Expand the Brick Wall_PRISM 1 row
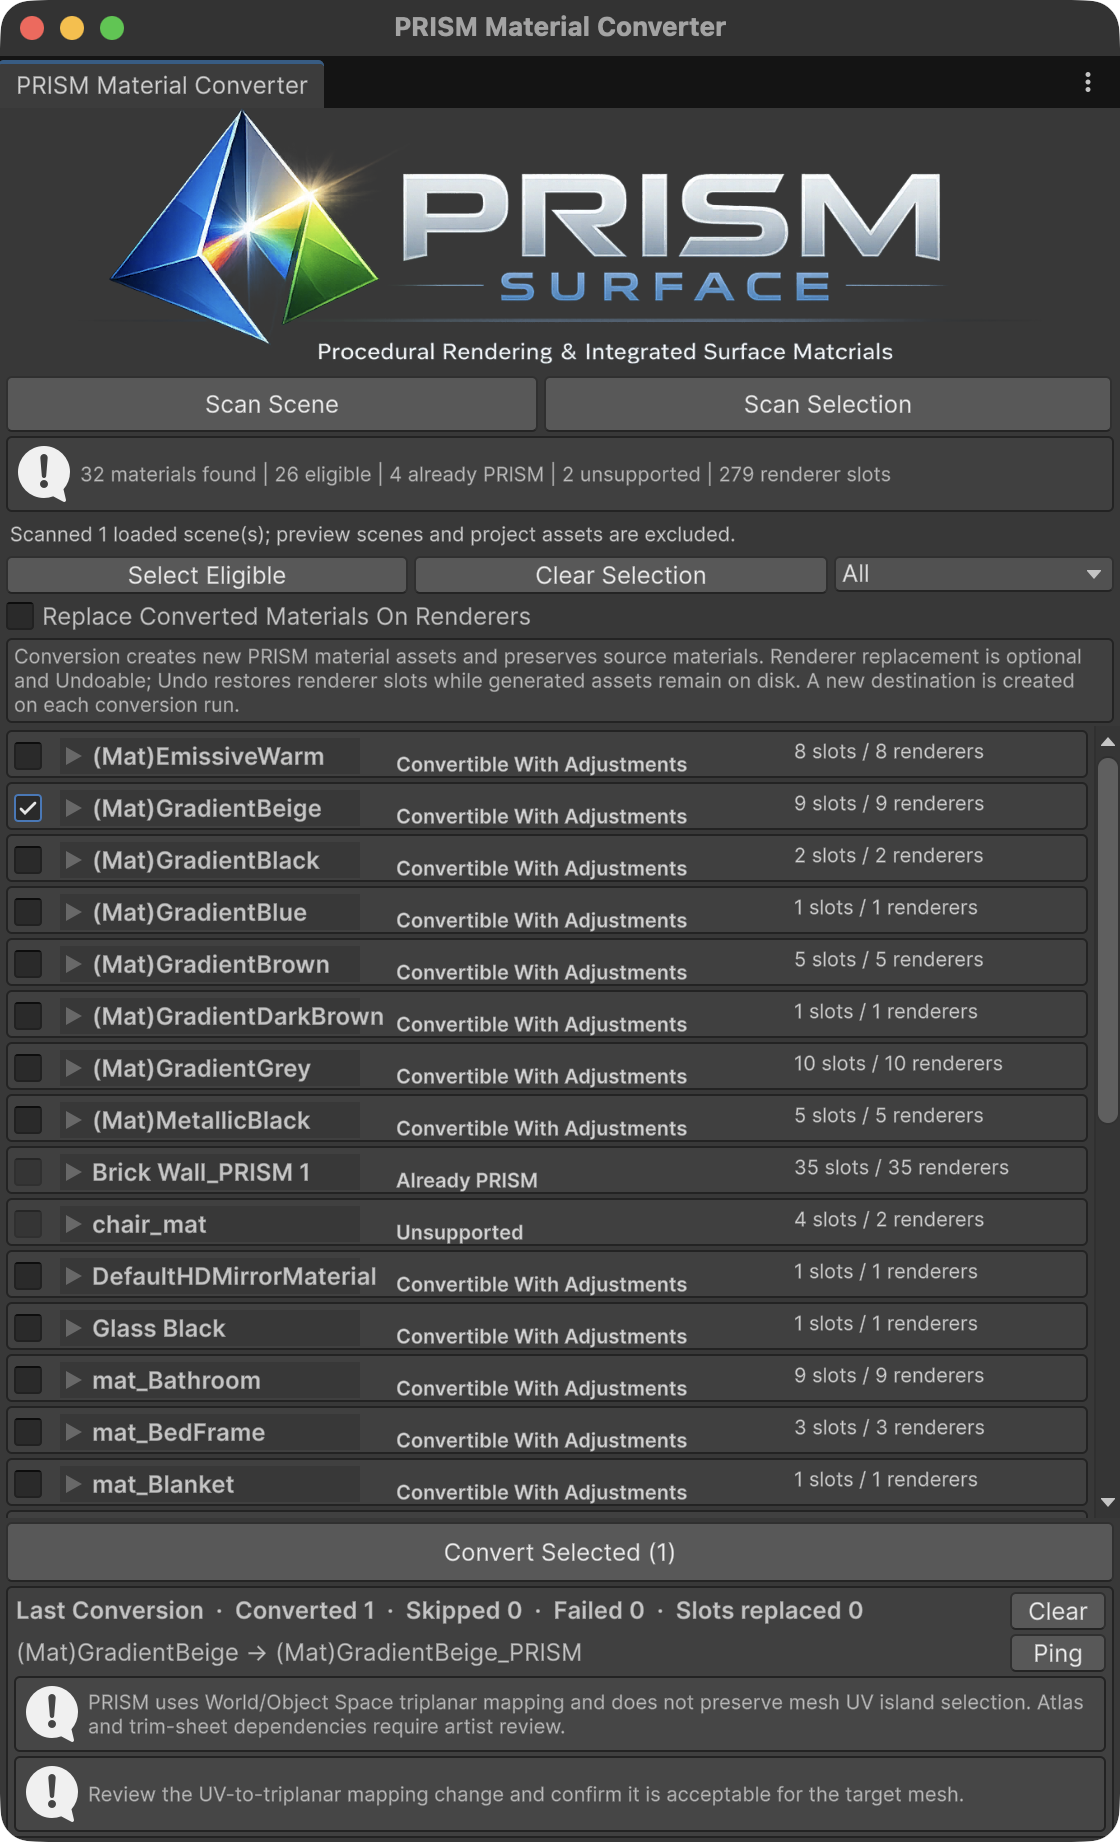1120x1842 pixels. tap(73, 1172)
